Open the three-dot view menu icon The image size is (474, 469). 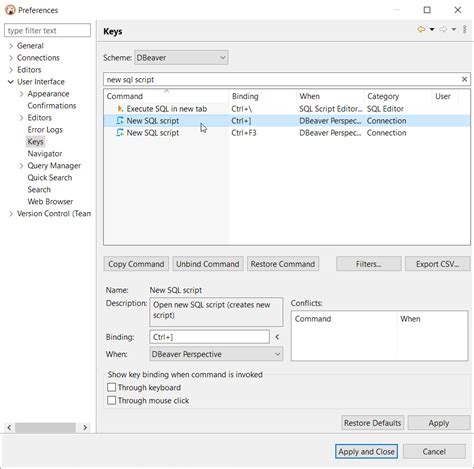(x=464, y=29)
